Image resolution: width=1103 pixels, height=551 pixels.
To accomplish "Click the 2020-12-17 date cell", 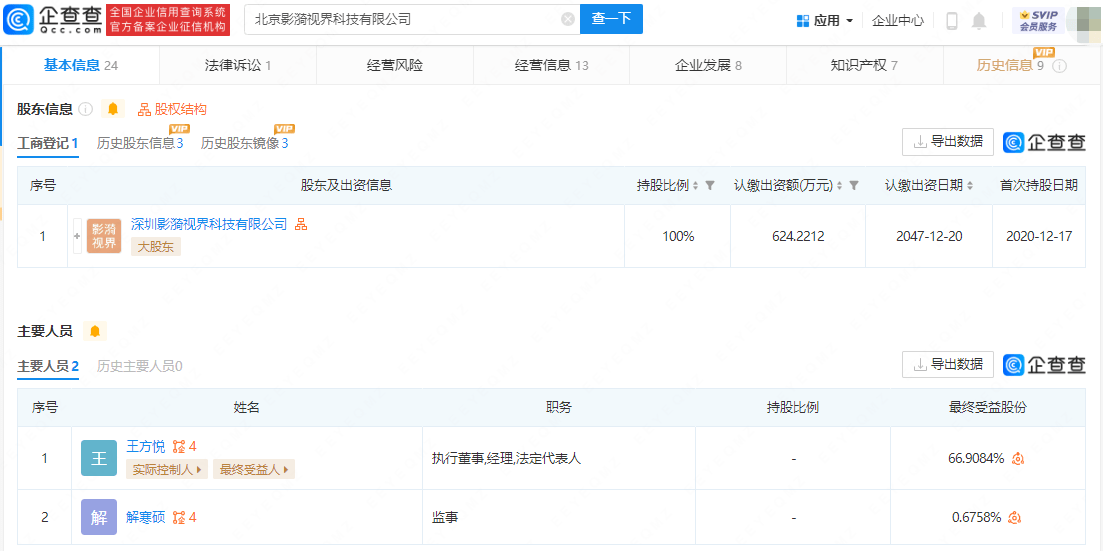I will pyautogui.click(x=1039, y=236).
